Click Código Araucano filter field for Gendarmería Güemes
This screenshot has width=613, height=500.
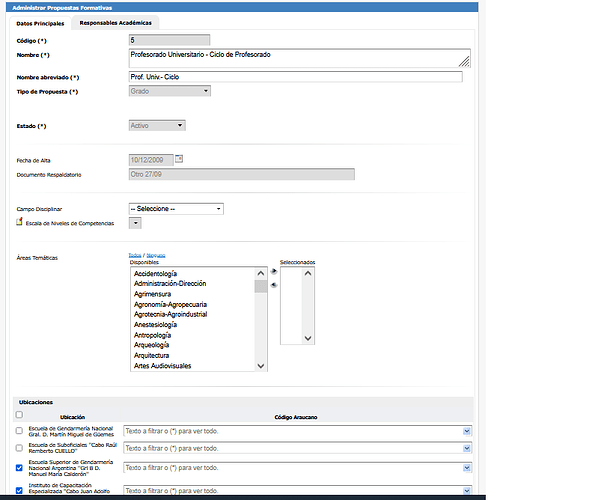click(x=298, y=431)
